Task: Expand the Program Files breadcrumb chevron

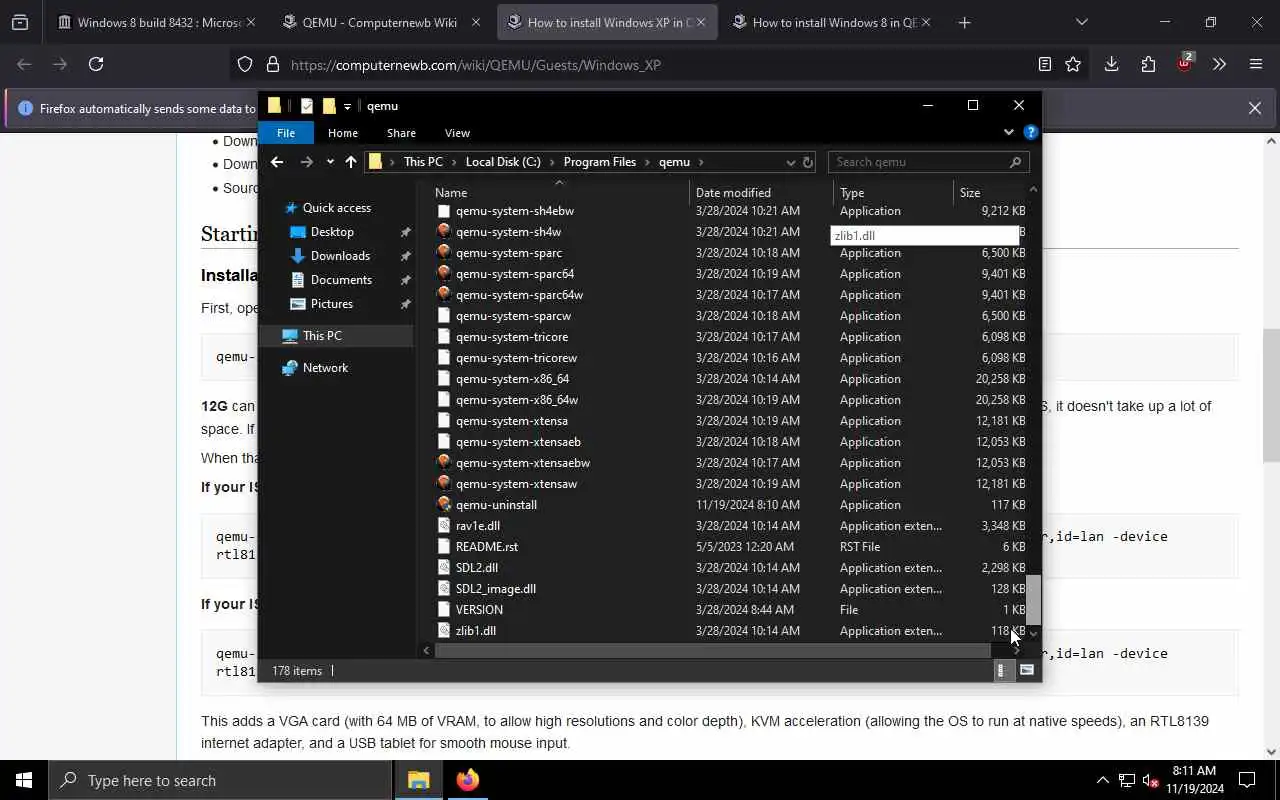Action: (x=648, y=162)
